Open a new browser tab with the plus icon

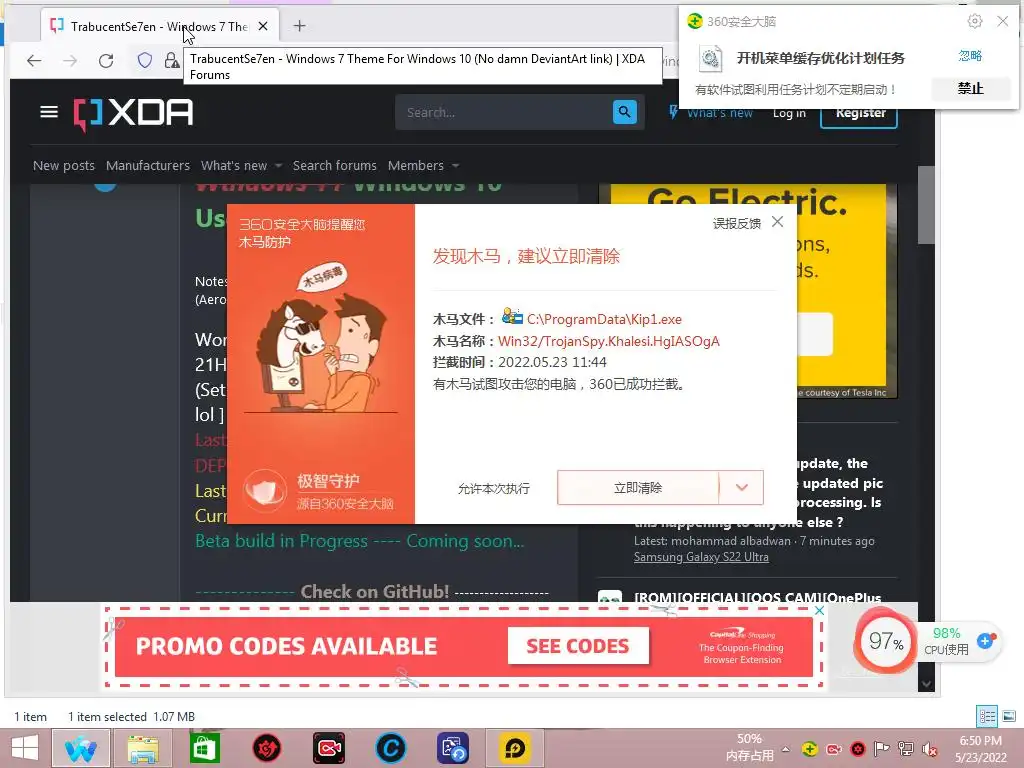pyautogui.click(x=300, y=26)
